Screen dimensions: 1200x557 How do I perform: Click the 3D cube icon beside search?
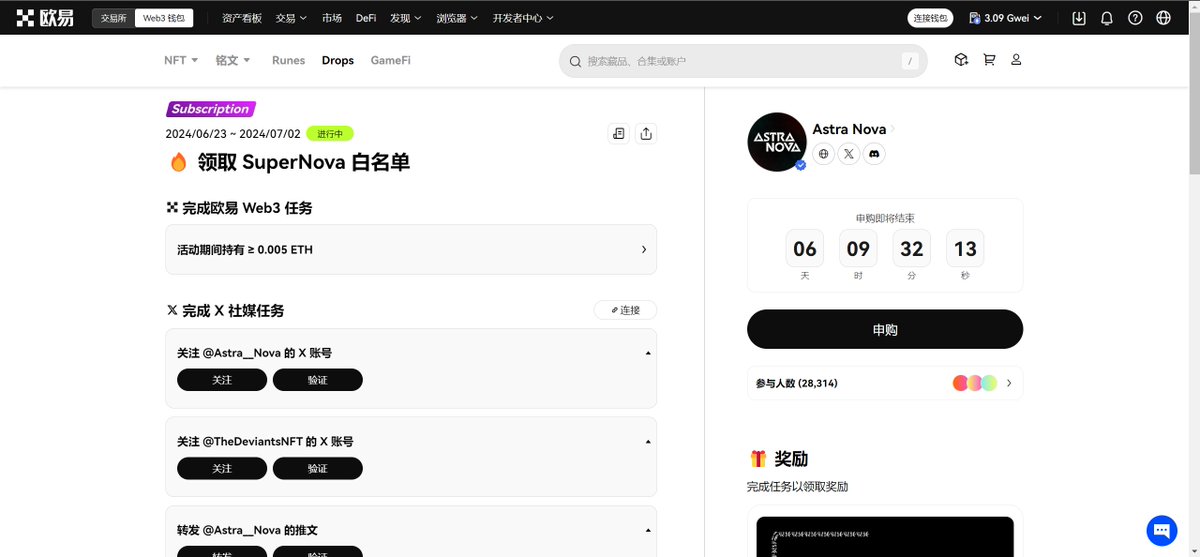[x=961, y=60]
